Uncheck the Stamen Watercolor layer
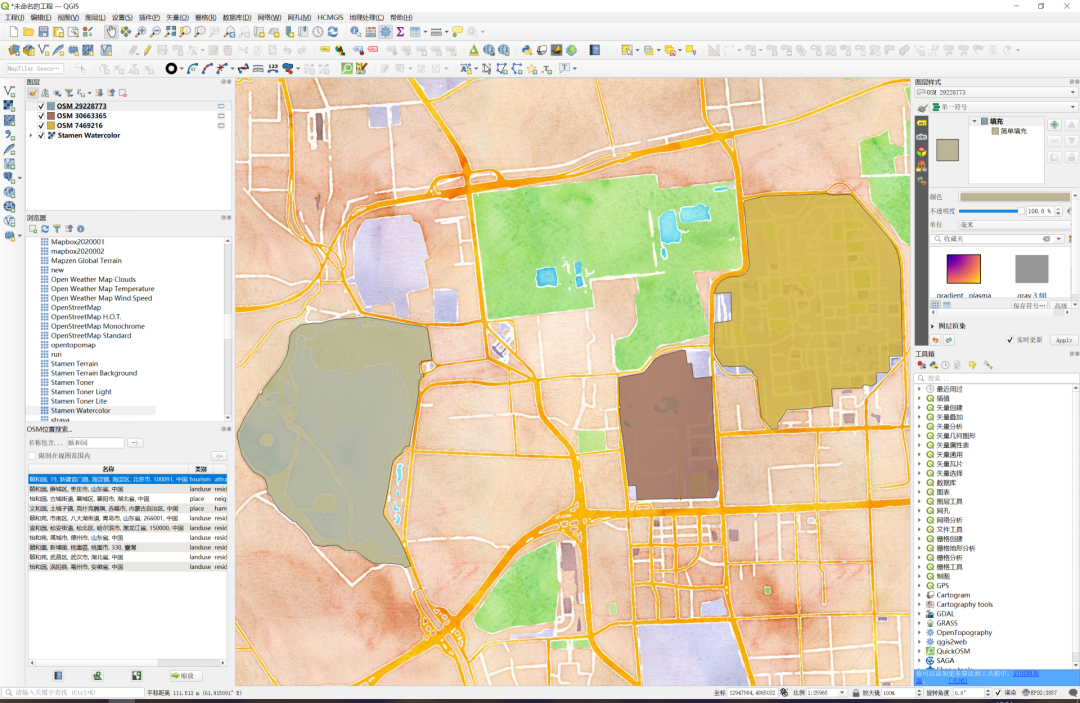Image resolution: width=1080 pixels, height=703 pixels. [x=41, y=135]
